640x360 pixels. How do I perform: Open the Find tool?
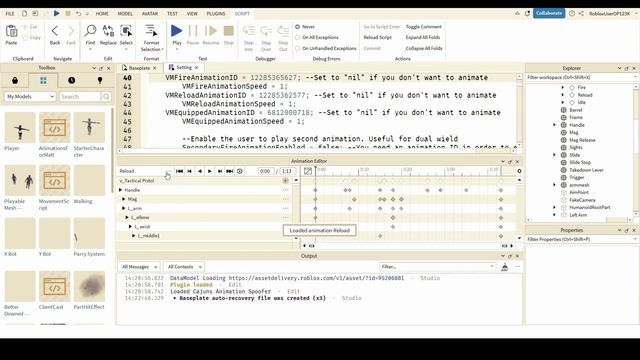(90, 31)
